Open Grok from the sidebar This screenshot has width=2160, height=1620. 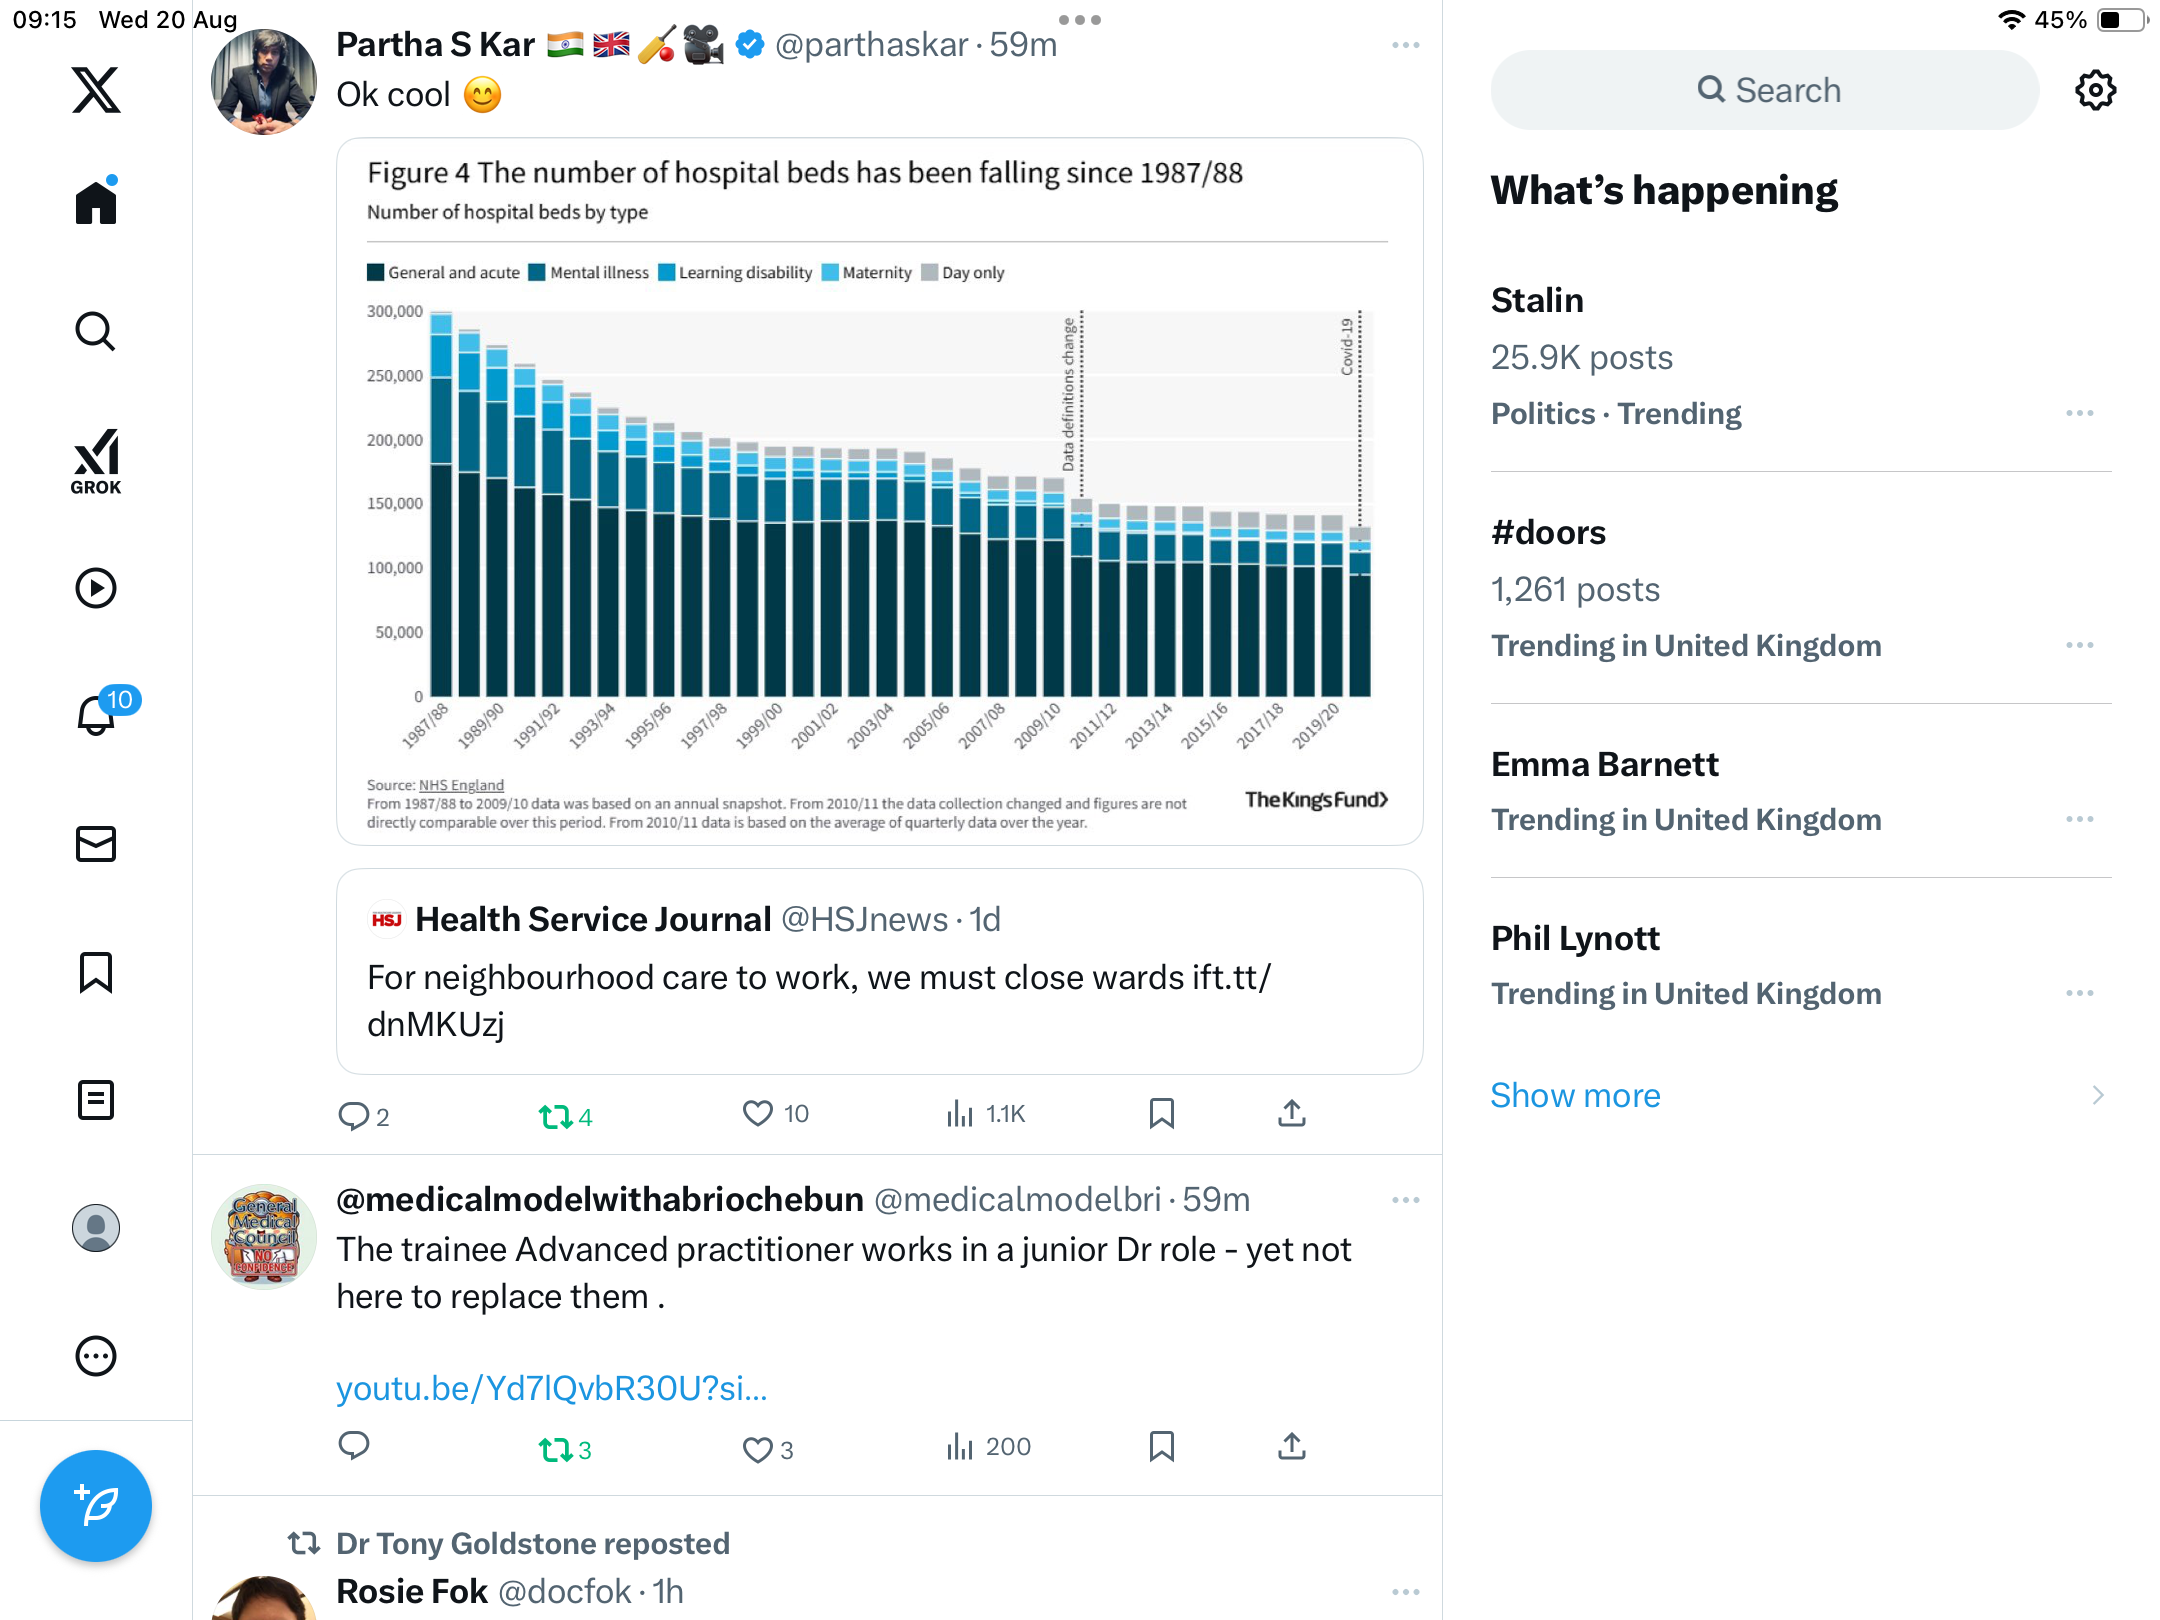96,461
